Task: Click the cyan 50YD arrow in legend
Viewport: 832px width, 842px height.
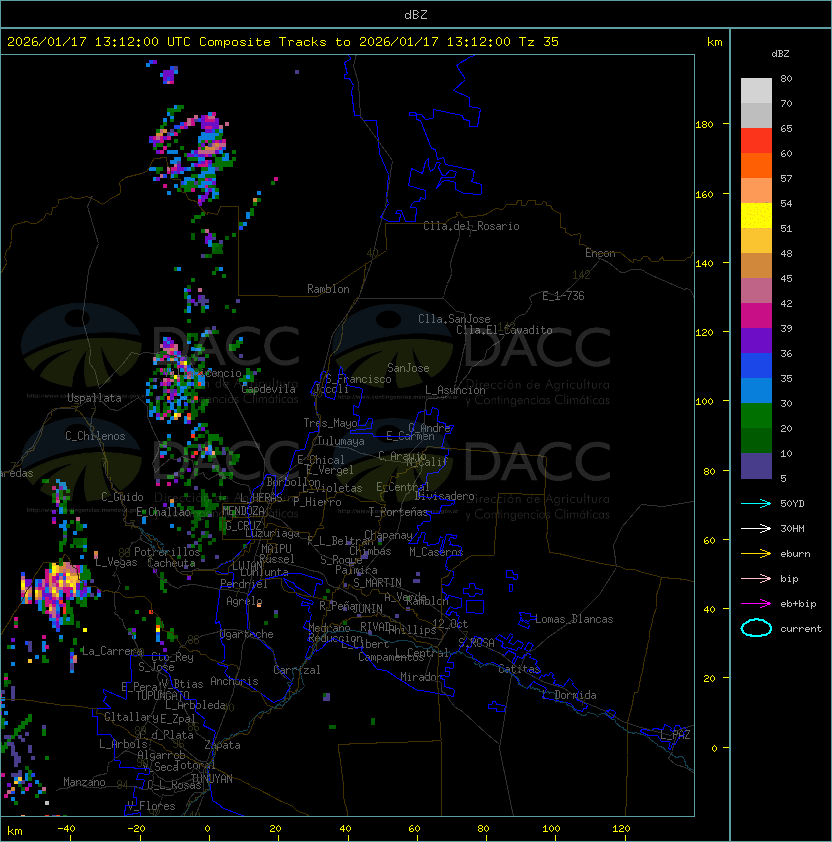Action: [x=756, y=503]
